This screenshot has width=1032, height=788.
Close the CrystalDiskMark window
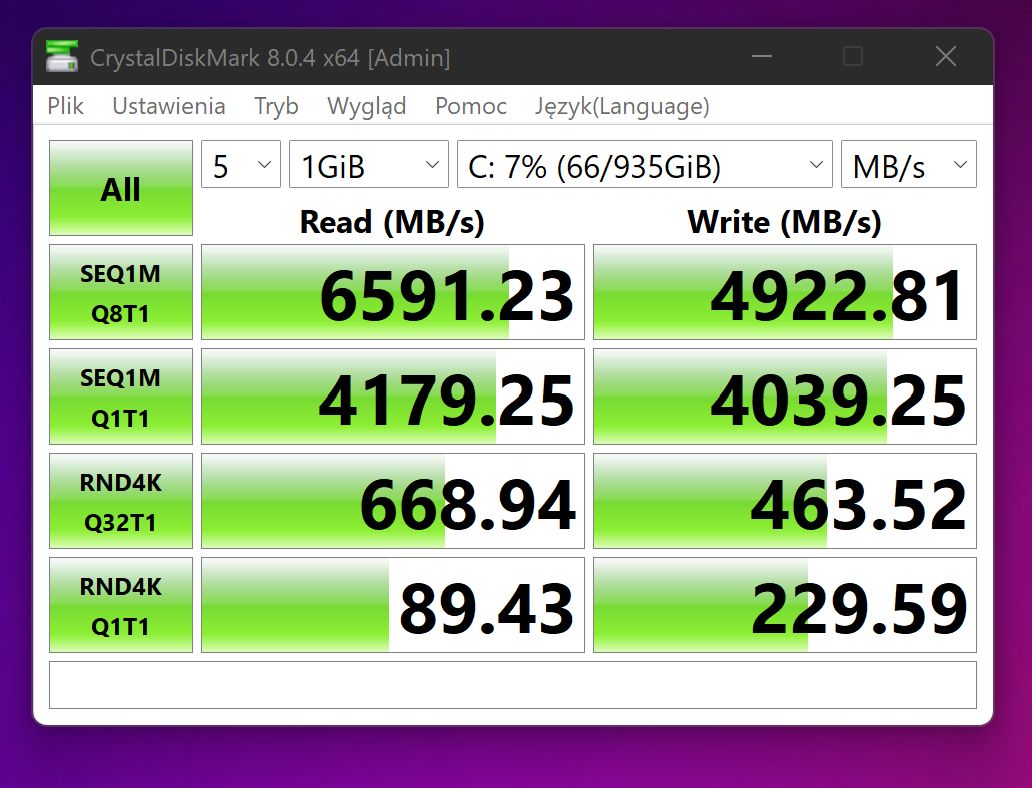point(946,57)
